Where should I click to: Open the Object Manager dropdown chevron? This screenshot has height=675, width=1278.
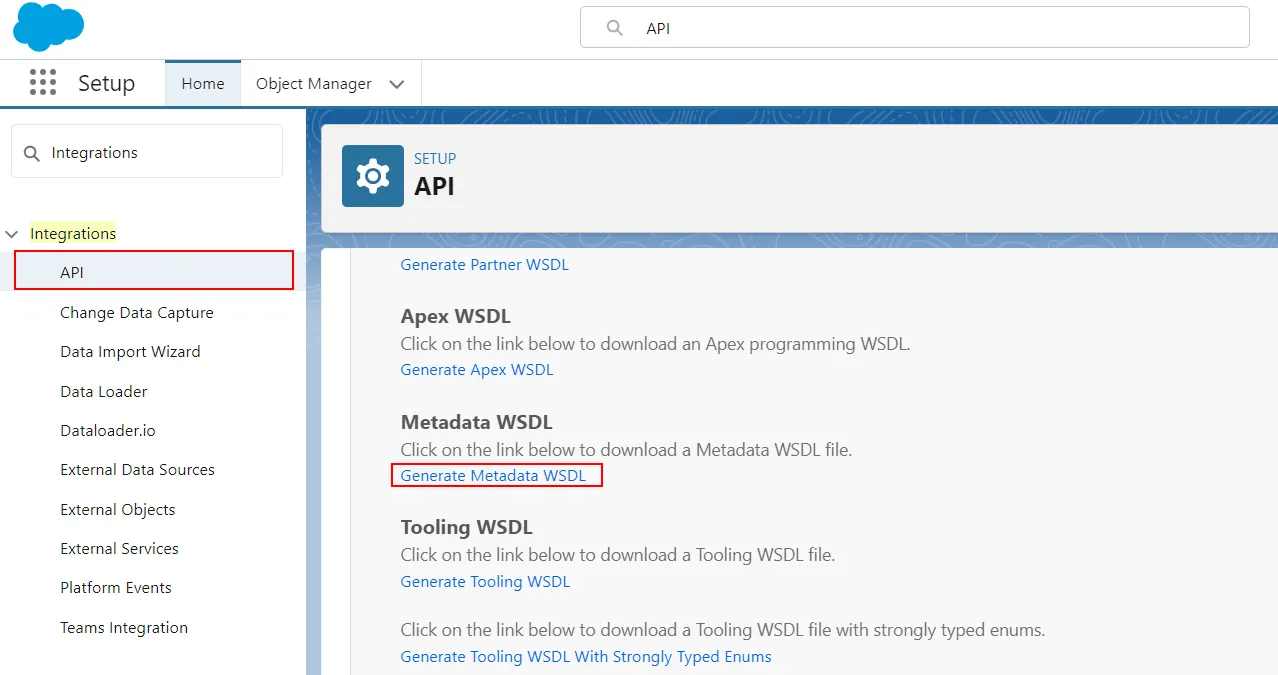(397, 84)
